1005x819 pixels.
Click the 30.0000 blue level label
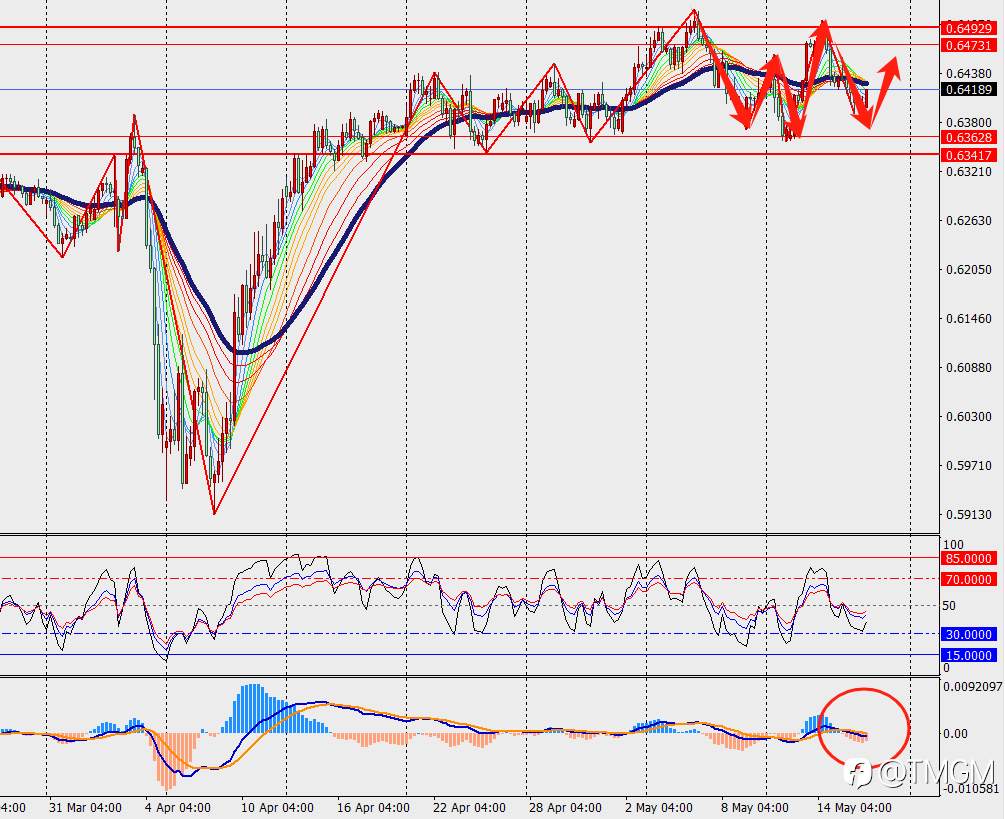968,634
